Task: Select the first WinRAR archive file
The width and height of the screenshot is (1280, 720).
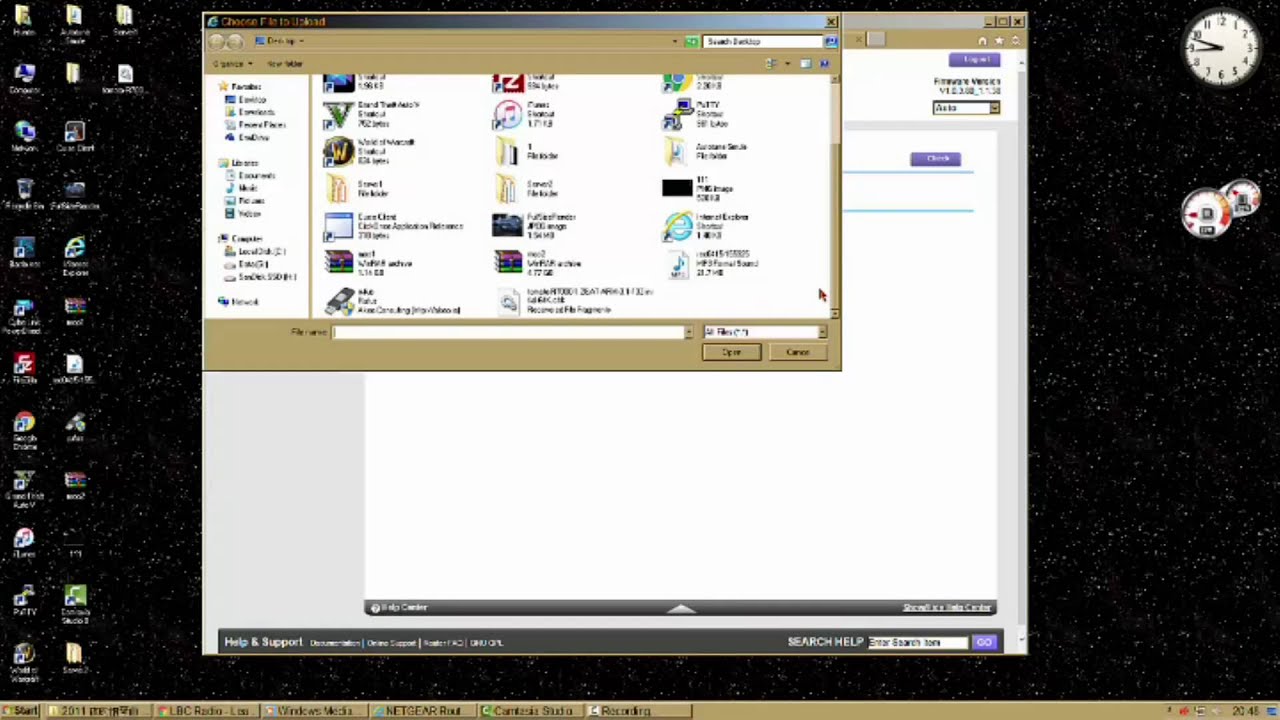Action: coord(368,263)
